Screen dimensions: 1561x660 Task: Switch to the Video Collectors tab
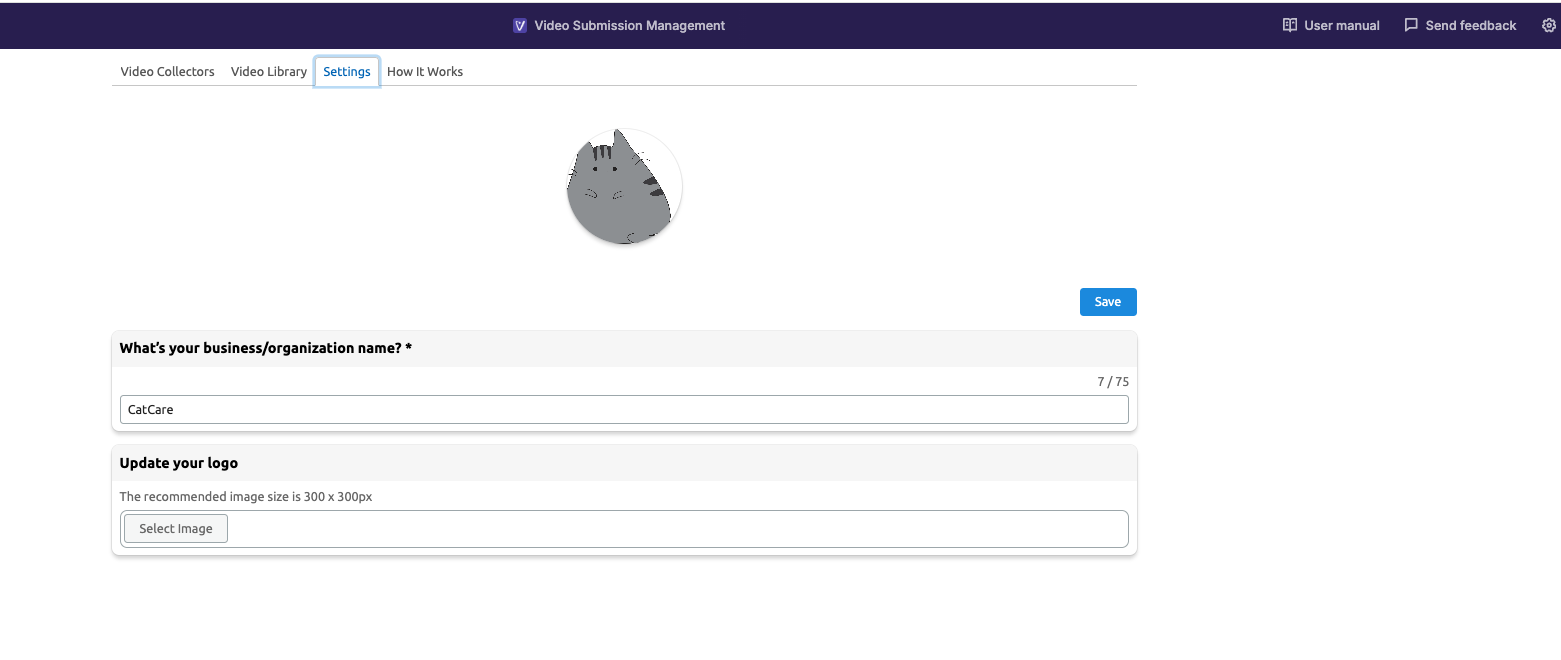point(166,71)
